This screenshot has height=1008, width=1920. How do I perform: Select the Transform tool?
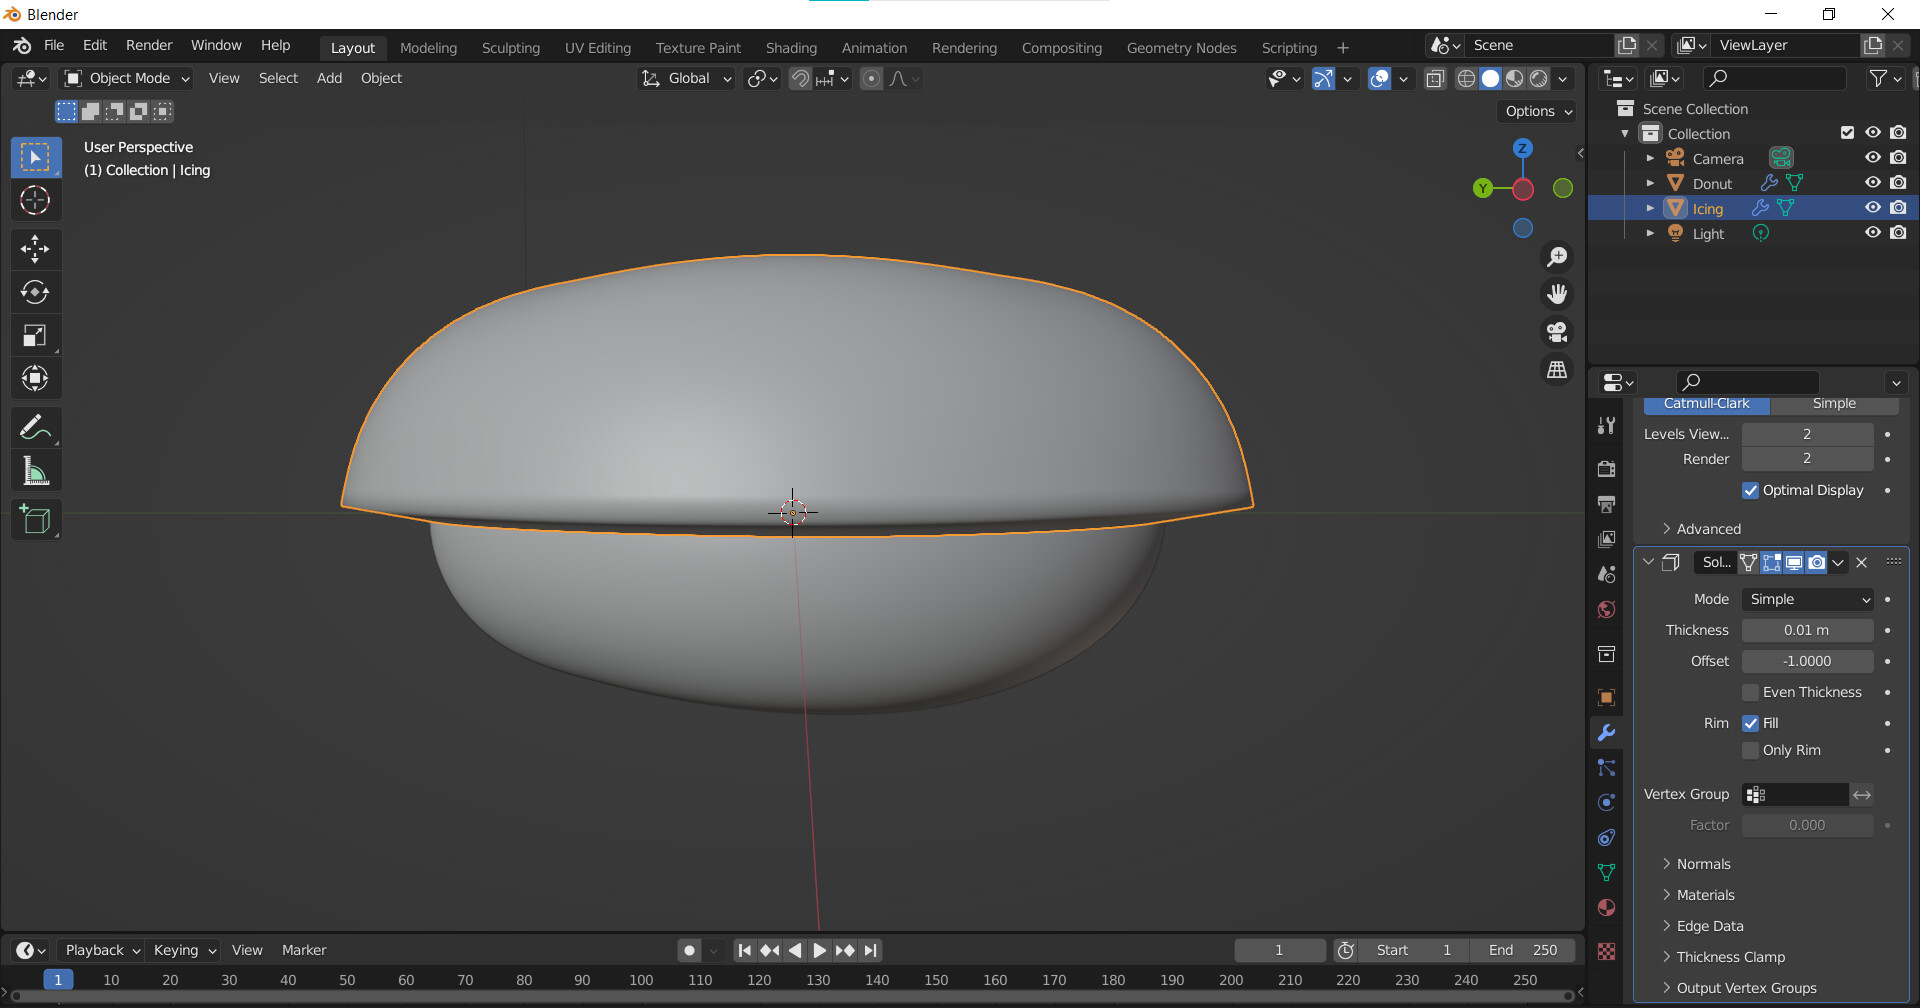[x=35, y=378]
